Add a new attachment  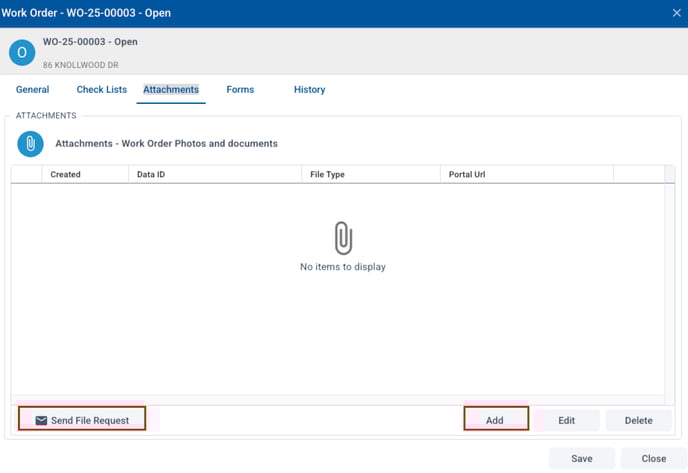pyautogui.click(x=495, y=420)
